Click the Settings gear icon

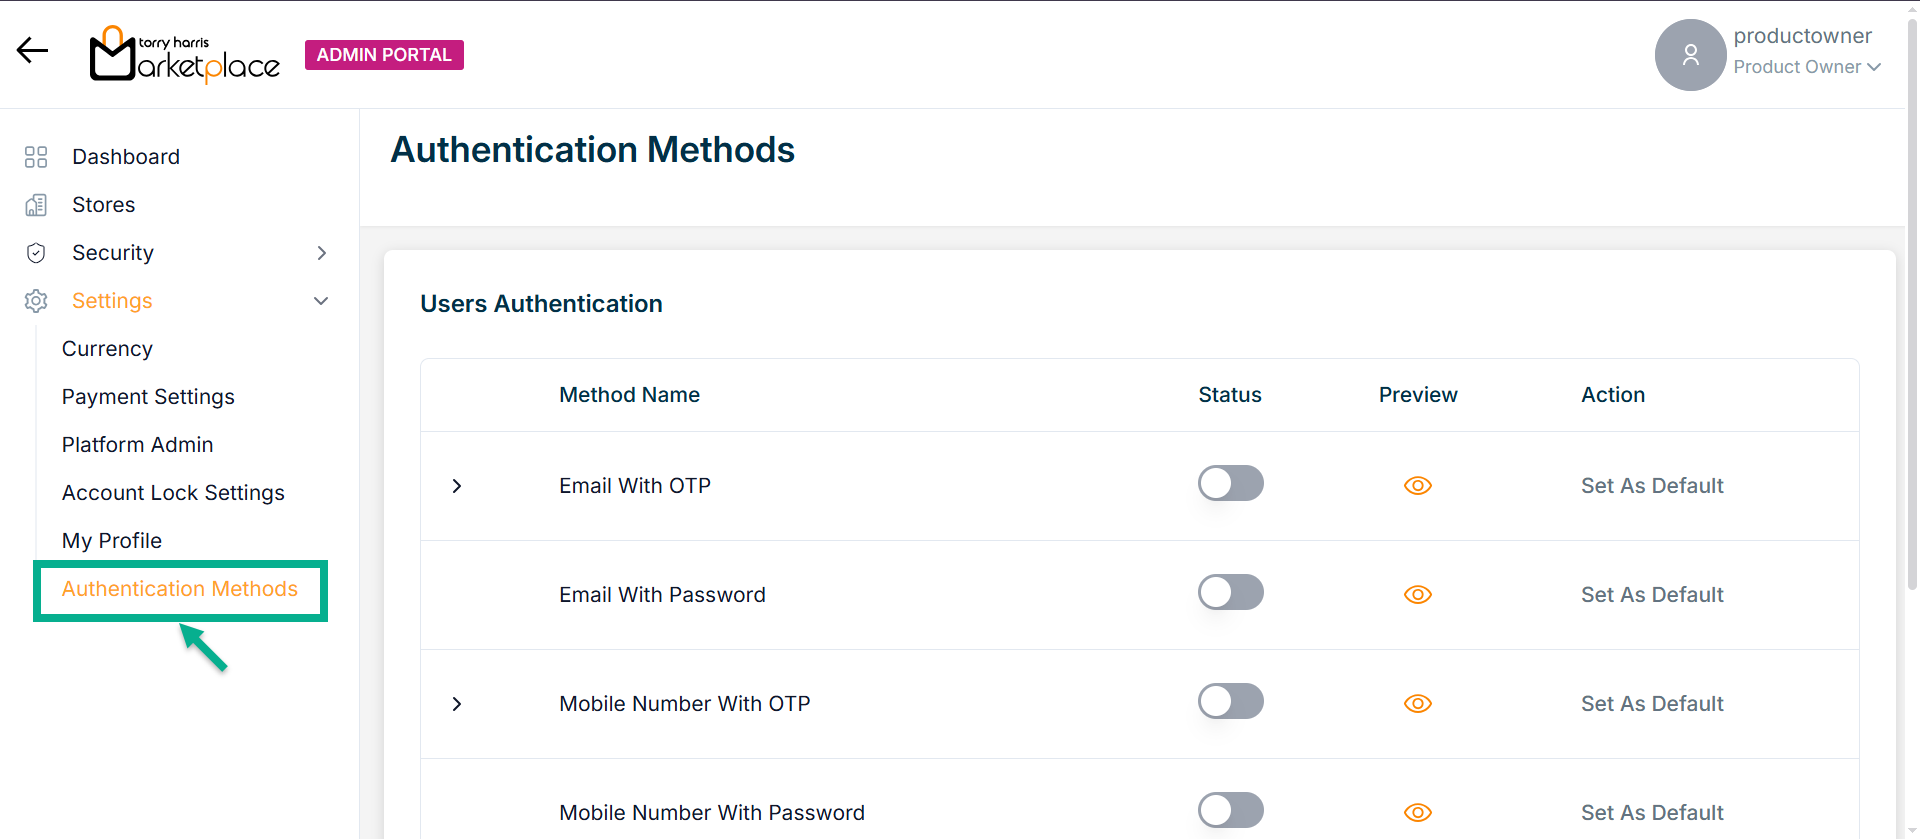36,301
